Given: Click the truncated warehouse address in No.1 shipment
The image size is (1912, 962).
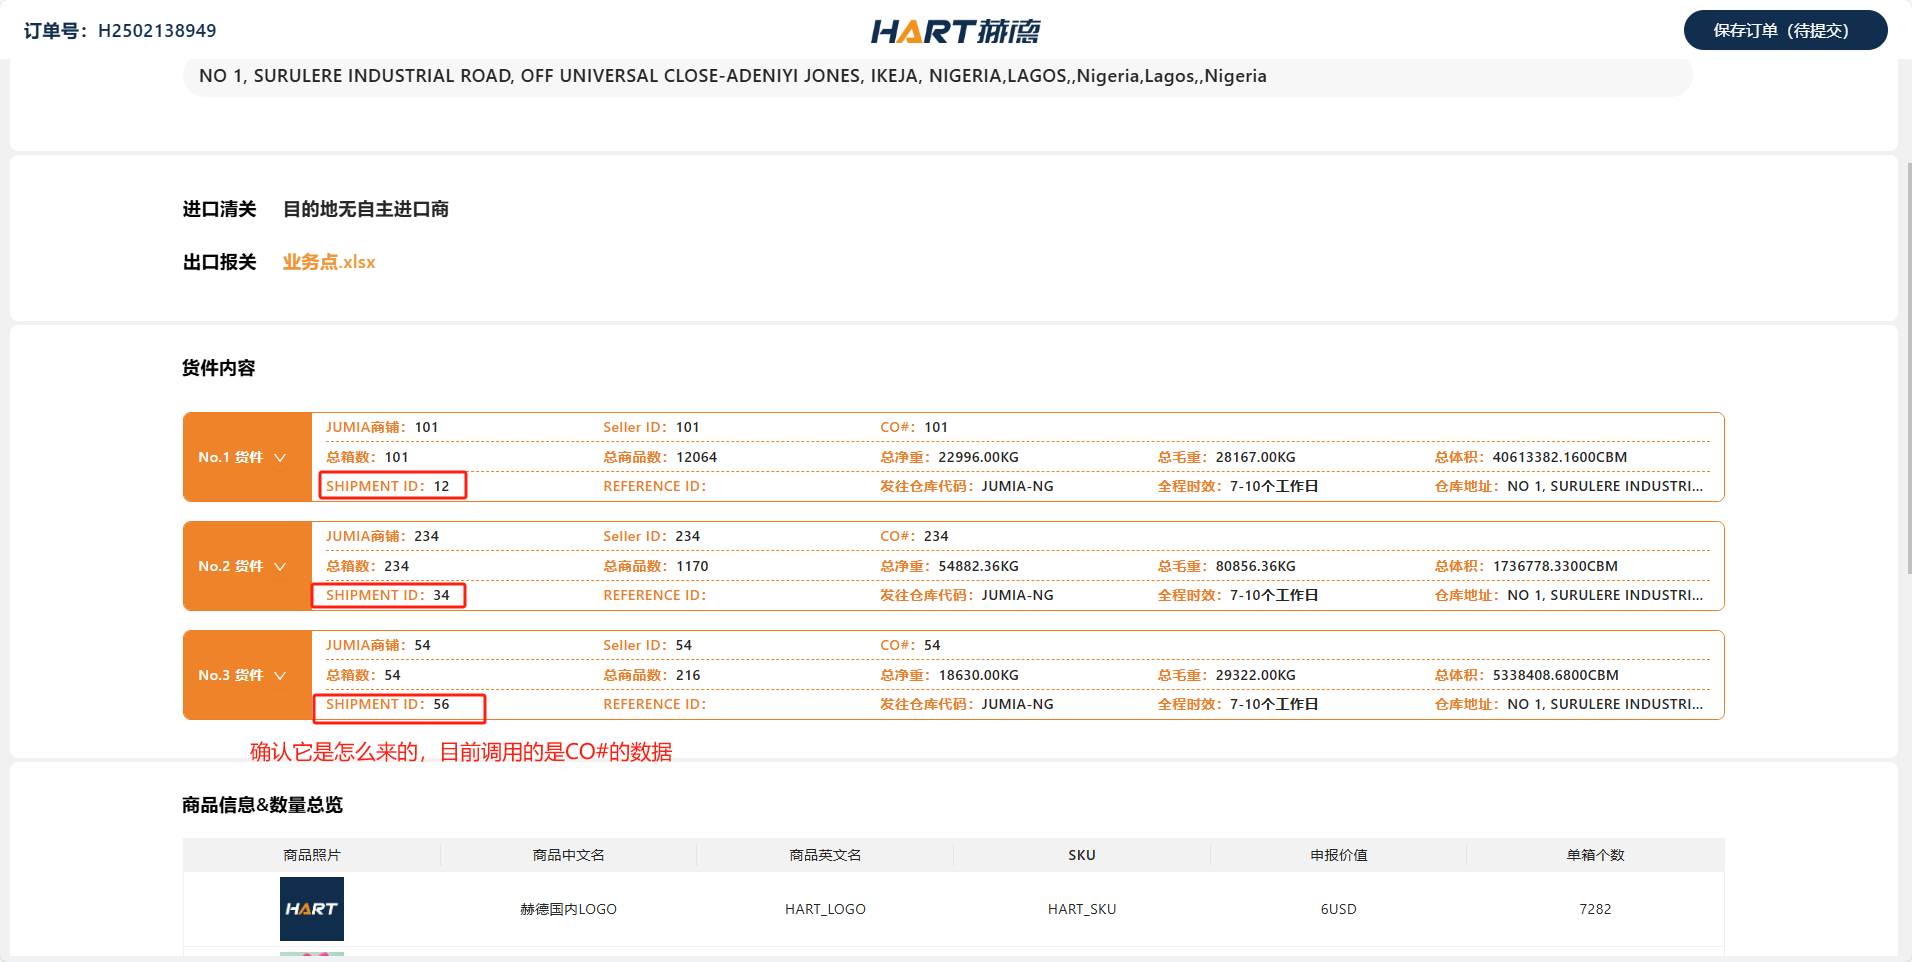Looking at the screenshot, I should tap(1604, 486).
